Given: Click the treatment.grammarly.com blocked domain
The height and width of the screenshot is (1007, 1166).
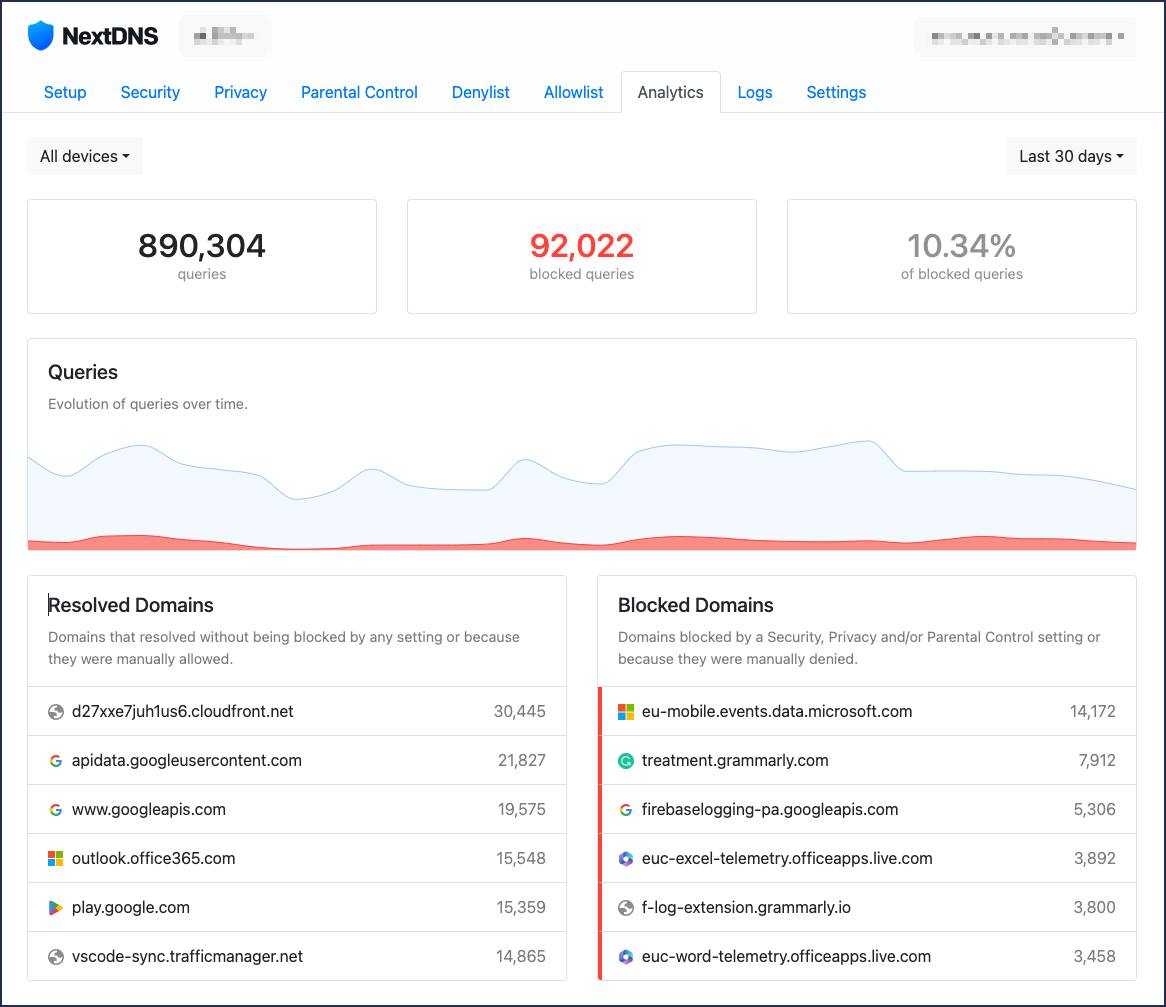Looking at the screenshot, I should click(x=735, y=761).
